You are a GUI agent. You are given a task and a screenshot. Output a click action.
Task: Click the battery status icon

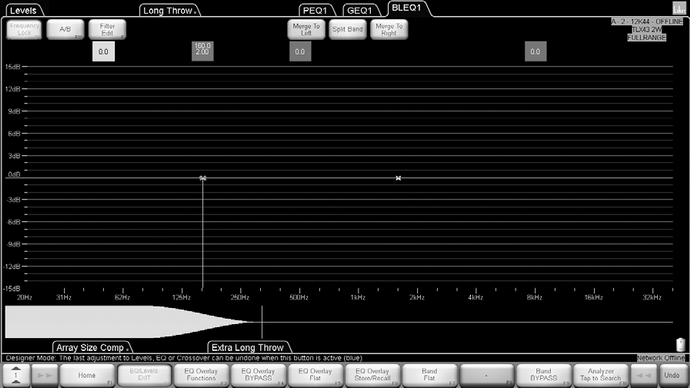click(x=680, y=344)
